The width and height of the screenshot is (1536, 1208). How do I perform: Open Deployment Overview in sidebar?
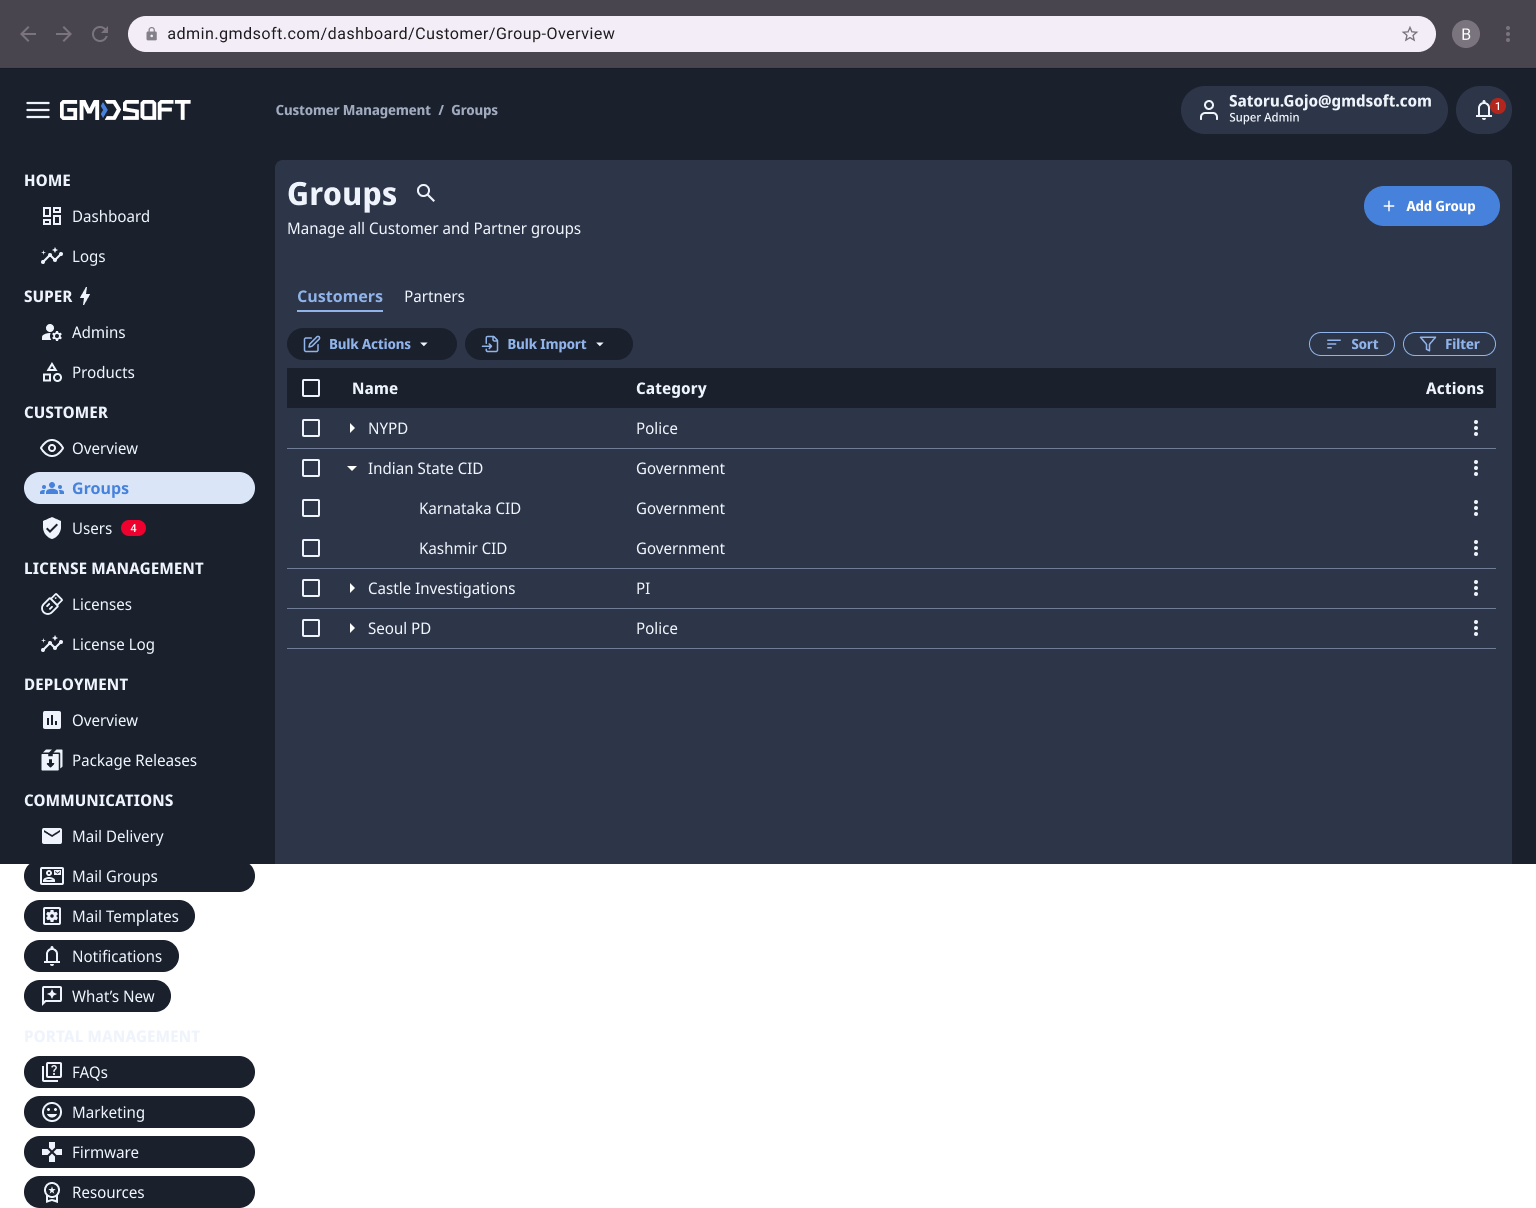pyautogui.click(x=139, y=720)
